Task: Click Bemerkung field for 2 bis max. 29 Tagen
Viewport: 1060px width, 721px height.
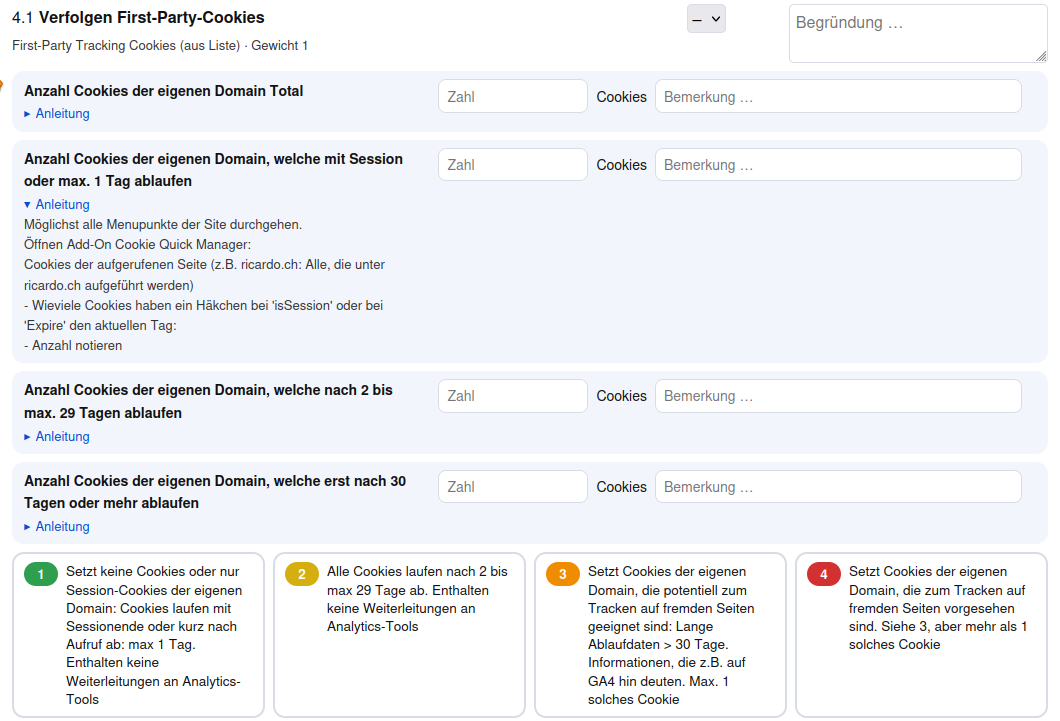Action: coord(838,396)
